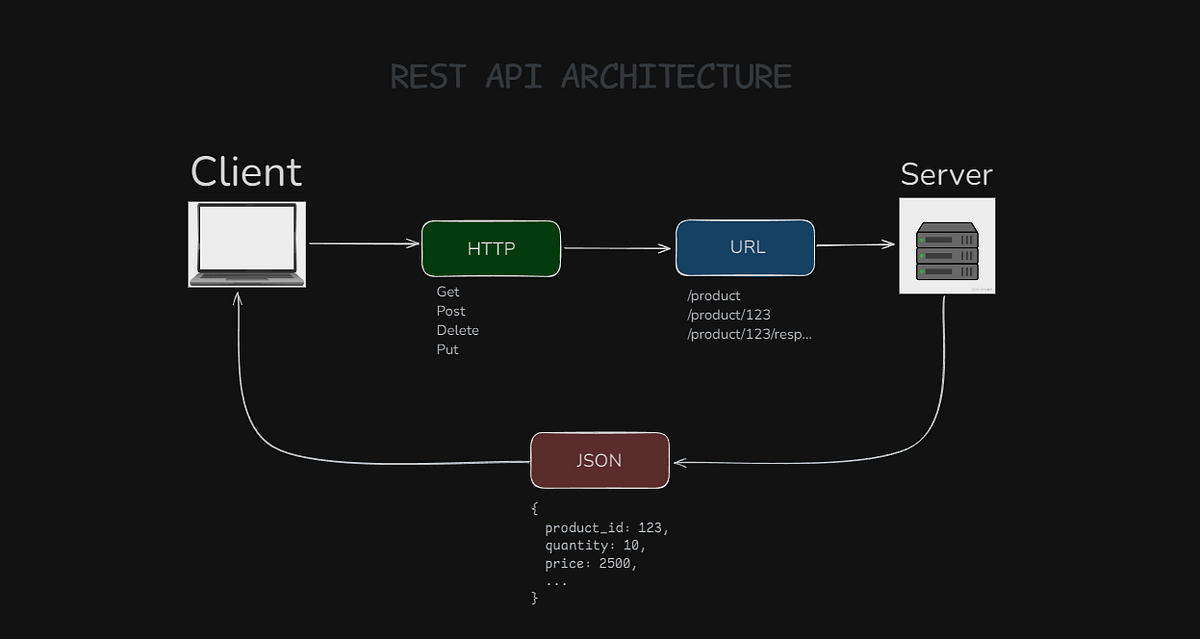Expand the truncated /product/123/resp... endpoint
This screenshot has width=1200, height=639.
(749, 334)
